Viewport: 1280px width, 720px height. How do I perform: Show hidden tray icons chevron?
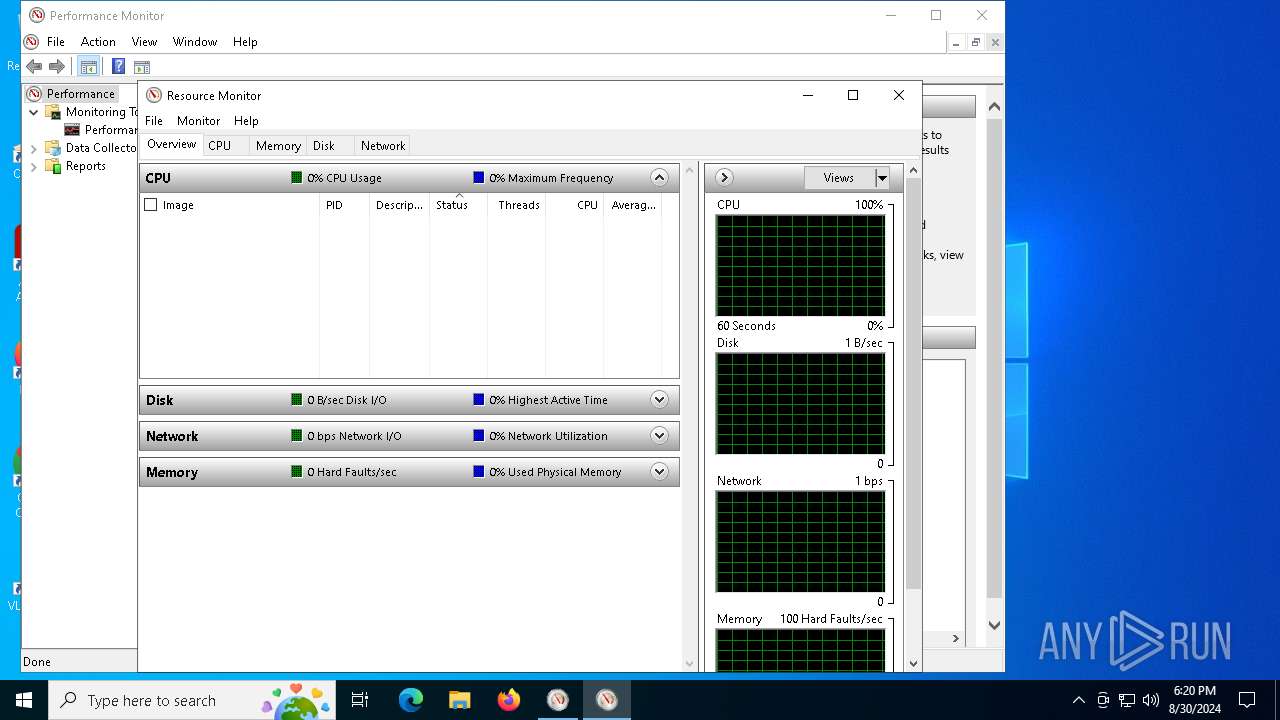(1078, 700)
